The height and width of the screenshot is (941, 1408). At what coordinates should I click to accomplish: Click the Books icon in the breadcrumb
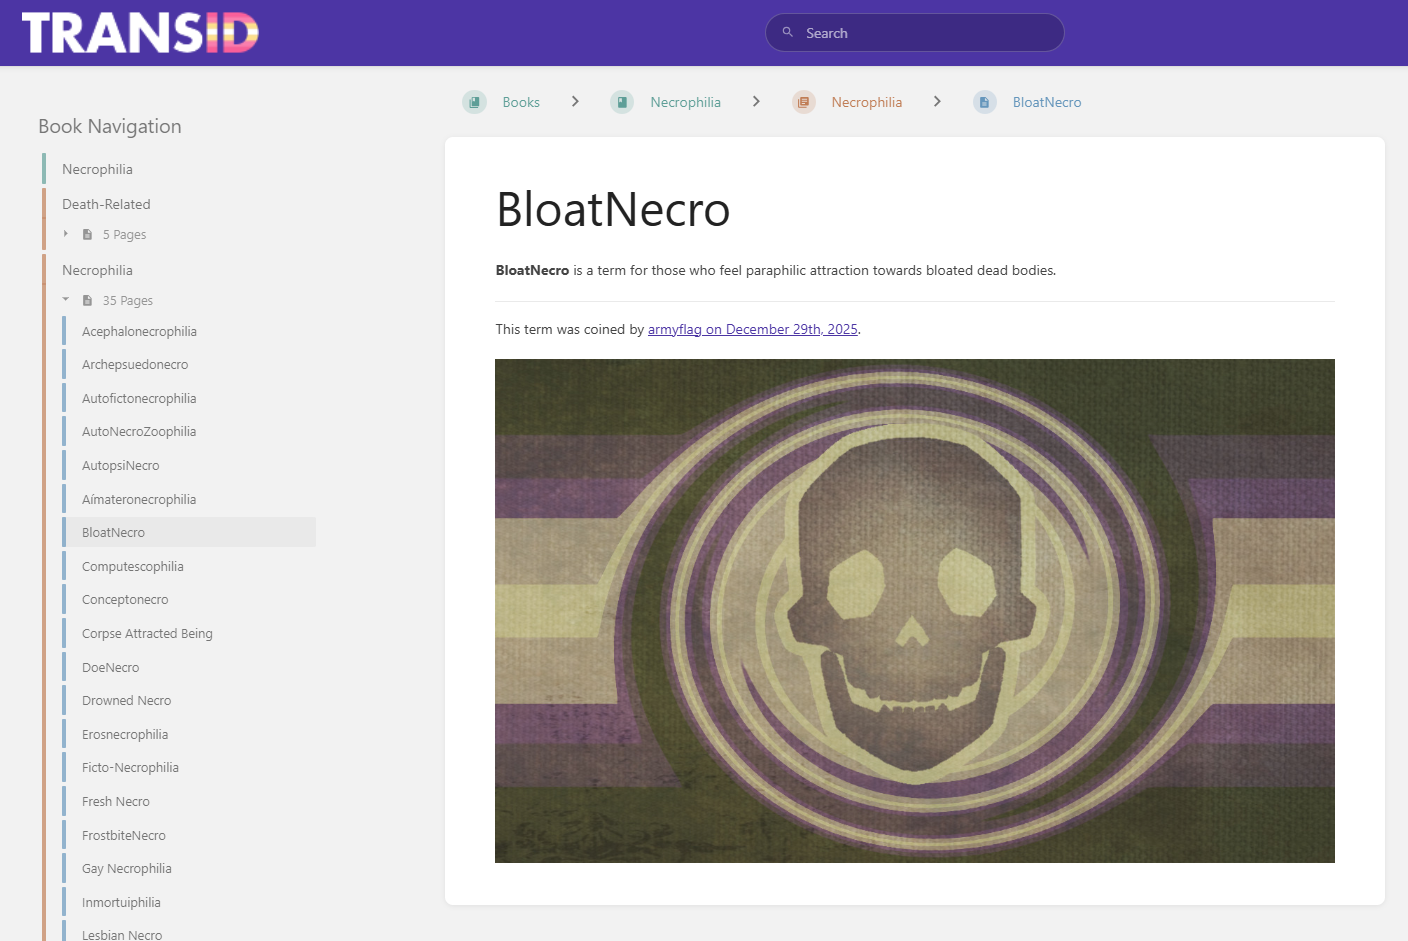(474, 102)
